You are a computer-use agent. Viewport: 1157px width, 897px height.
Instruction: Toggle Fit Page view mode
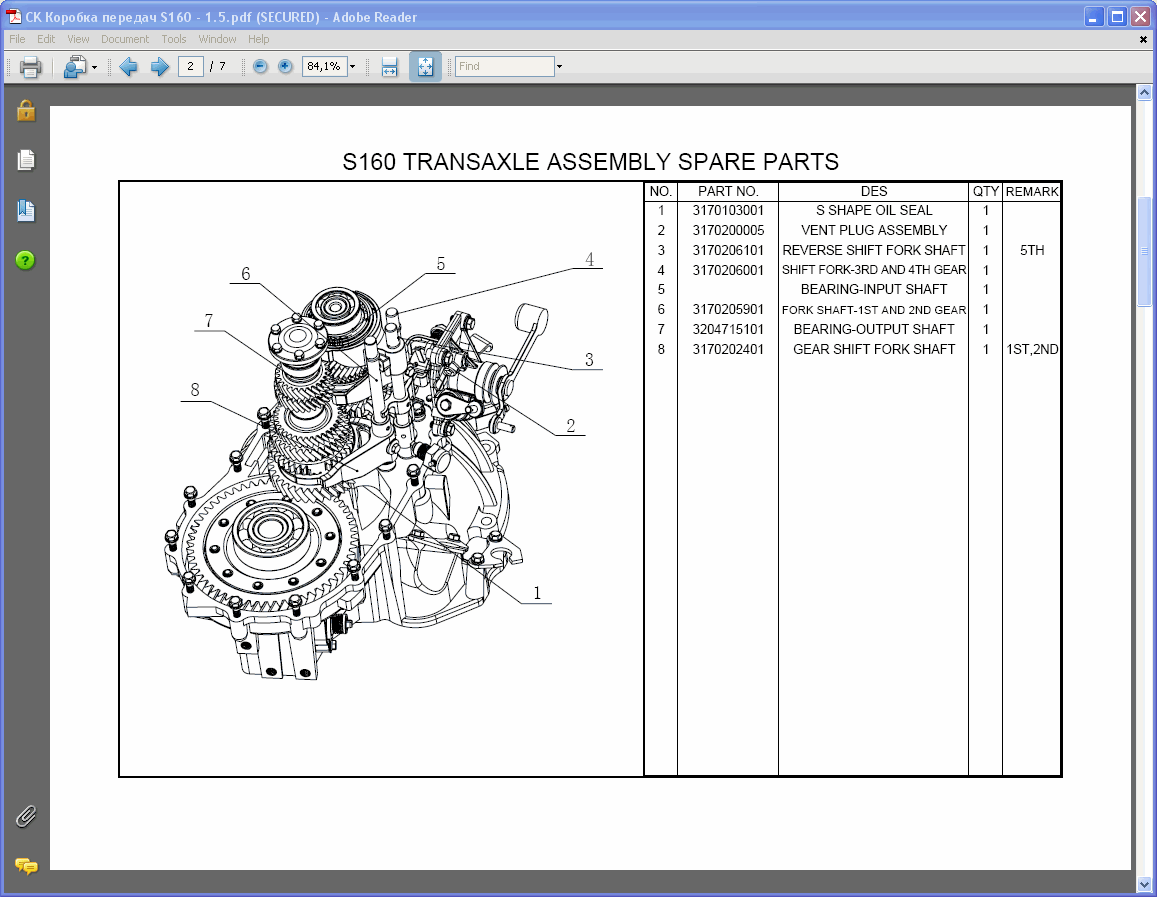(424, 66)
